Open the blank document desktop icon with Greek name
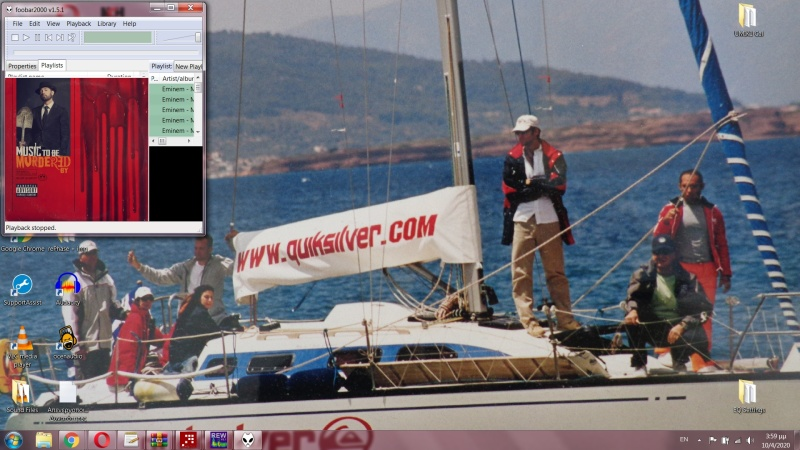800x450 pixels. (67, 401)
